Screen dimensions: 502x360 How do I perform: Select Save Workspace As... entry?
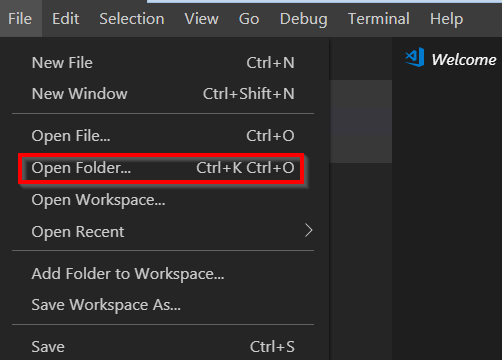(163, 305)
